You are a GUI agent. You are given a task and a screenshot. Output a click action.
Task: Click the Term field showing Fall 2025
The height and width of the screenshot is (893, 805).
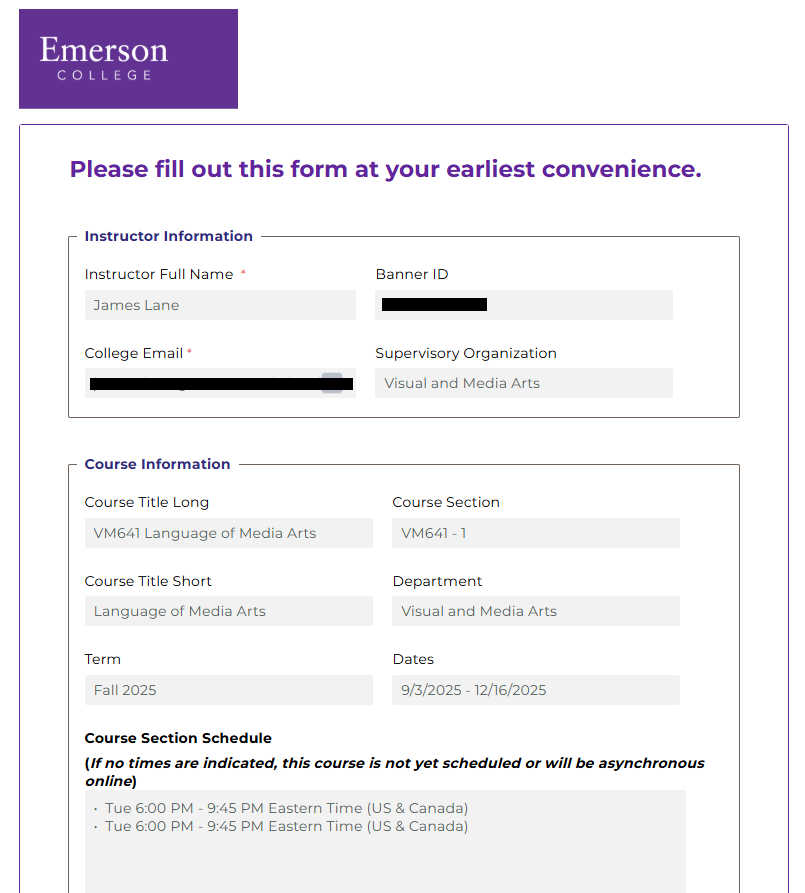click(x=229, y=690)
